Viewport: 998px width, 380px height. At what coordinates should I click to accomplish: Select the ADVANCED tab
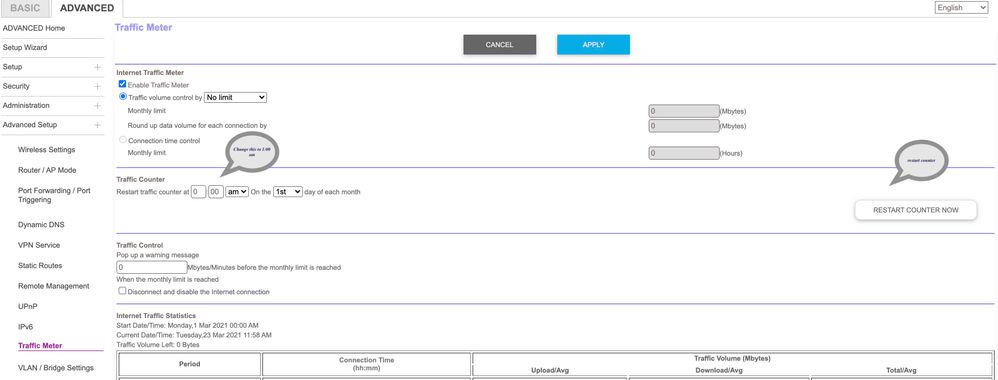(87, 8)
